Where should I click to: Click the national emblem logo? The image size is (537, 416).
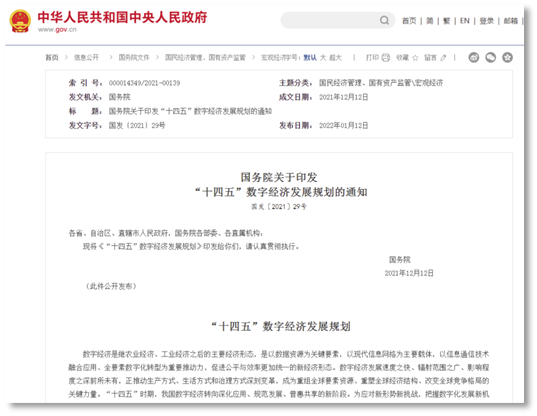pos(20,21)
